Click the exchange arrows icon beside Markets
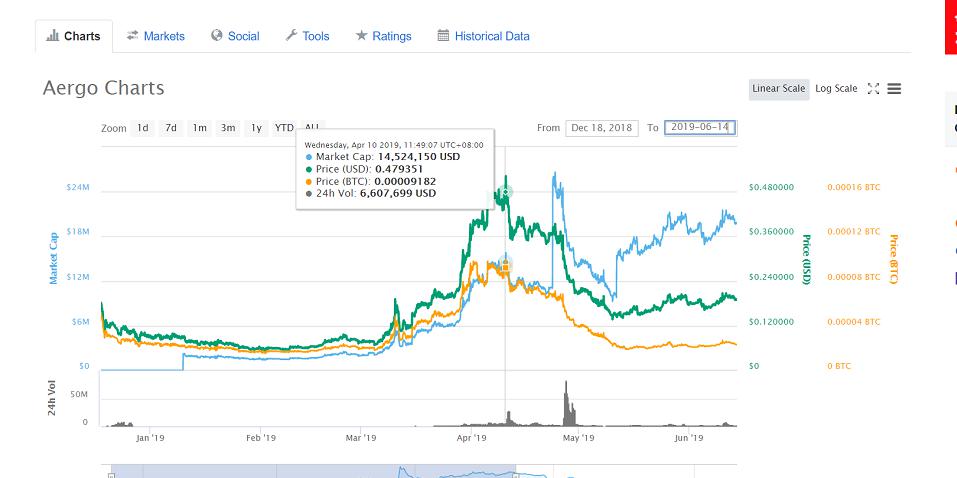 pyautogui.click(x=132, y=35)
